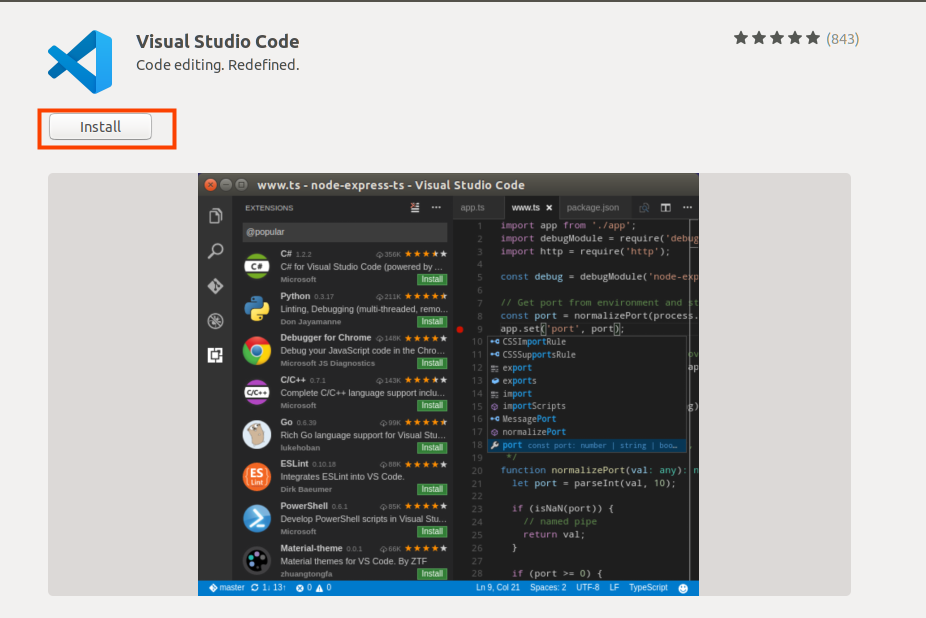Open the Debug bug icon in sidebar
The image size is (926, 618).
pyautogui.click(x=215, y=321)
